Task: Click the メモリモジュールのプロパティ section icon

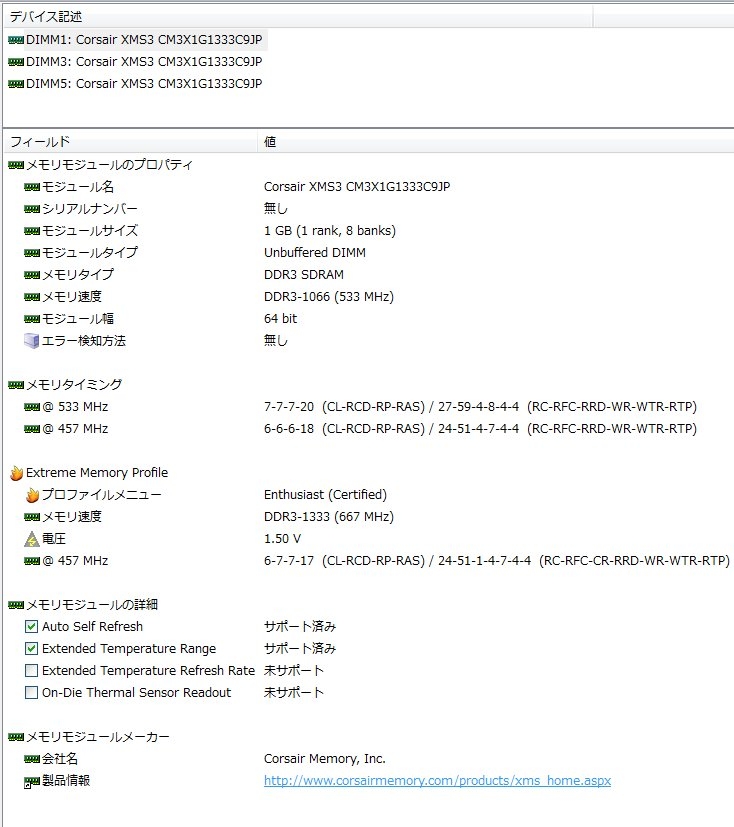Action: click(16, 165)
